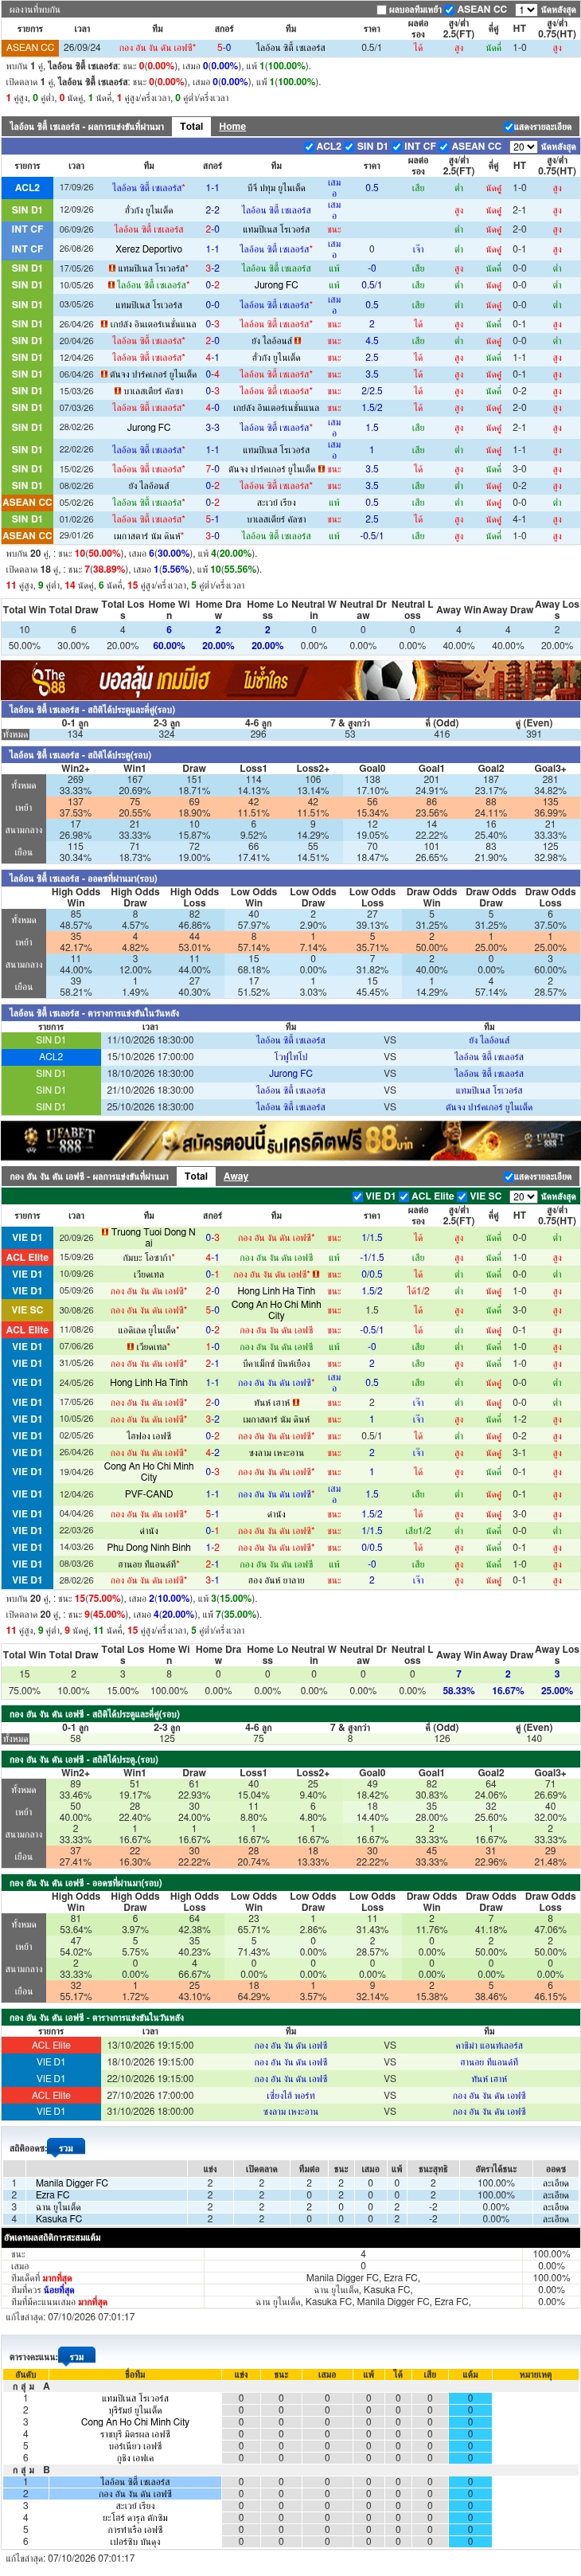Viewport: 581px width, 2576px height.
Task: Open Xerez Deportivo team link
Action: 148,249
